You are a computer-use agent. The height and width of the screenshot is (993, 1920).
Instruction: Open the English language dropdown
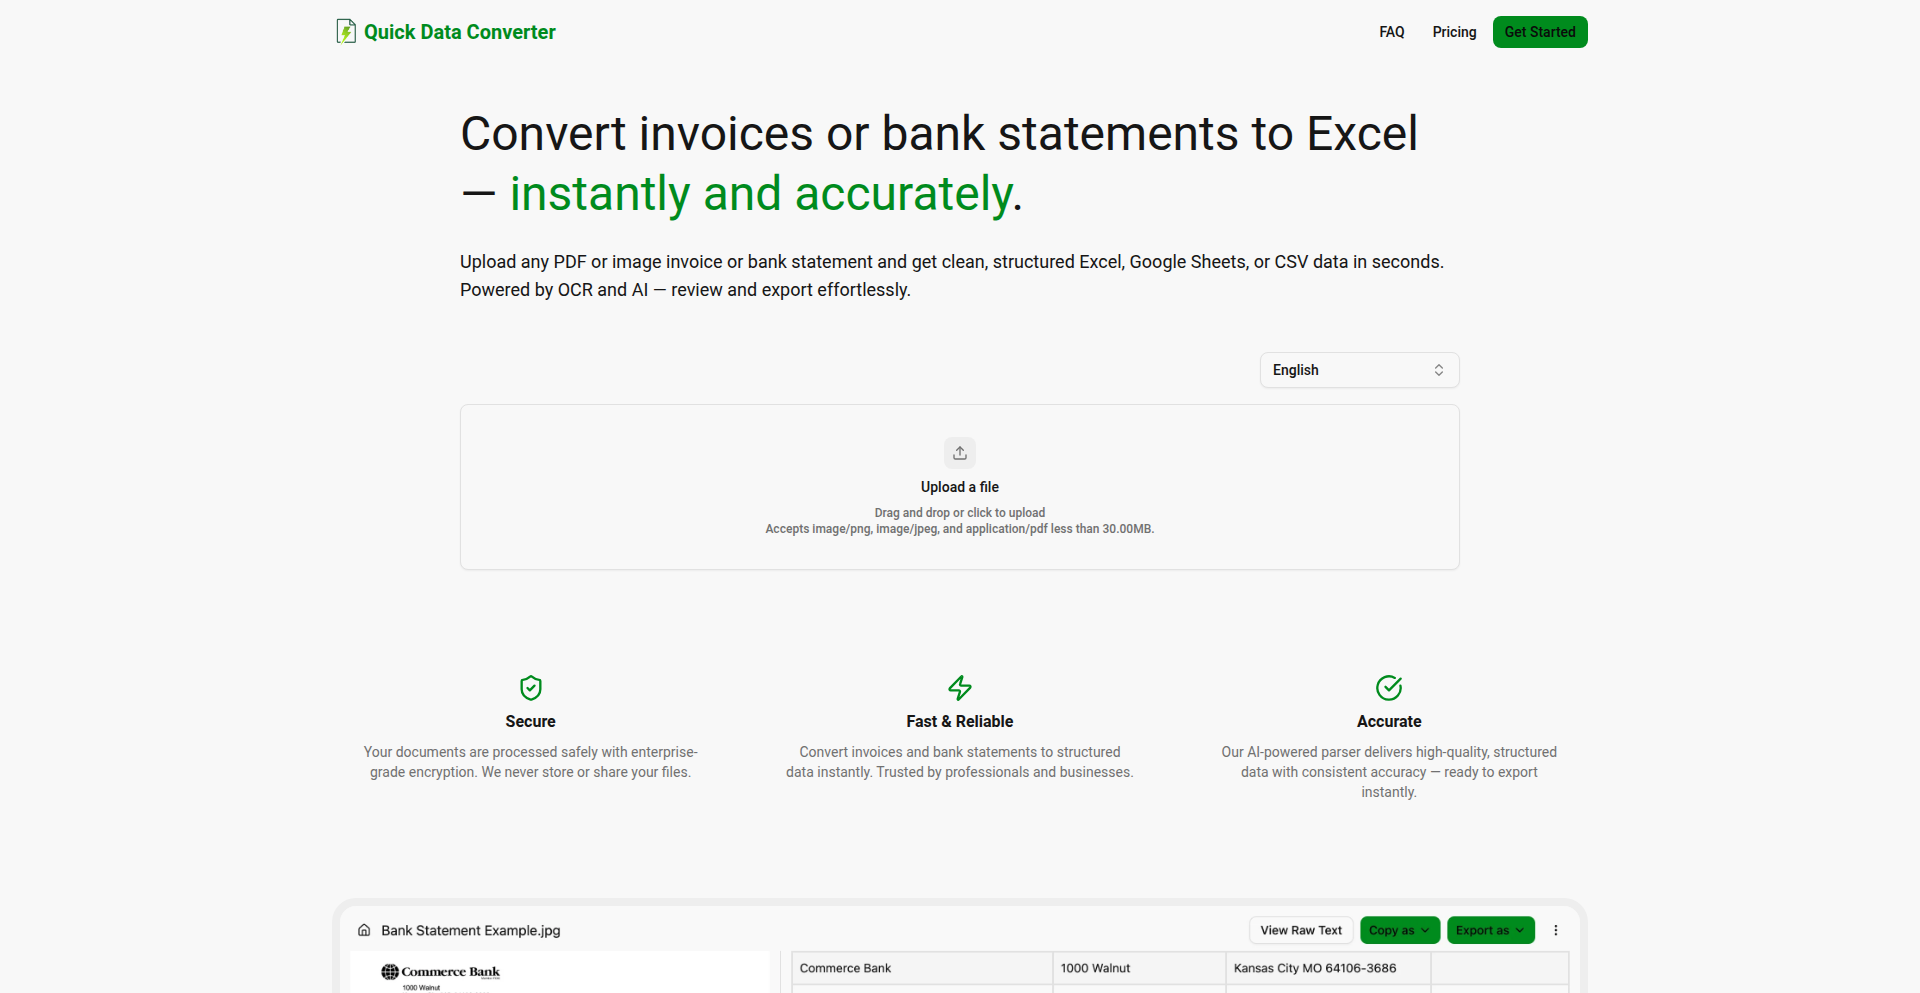1359,370
